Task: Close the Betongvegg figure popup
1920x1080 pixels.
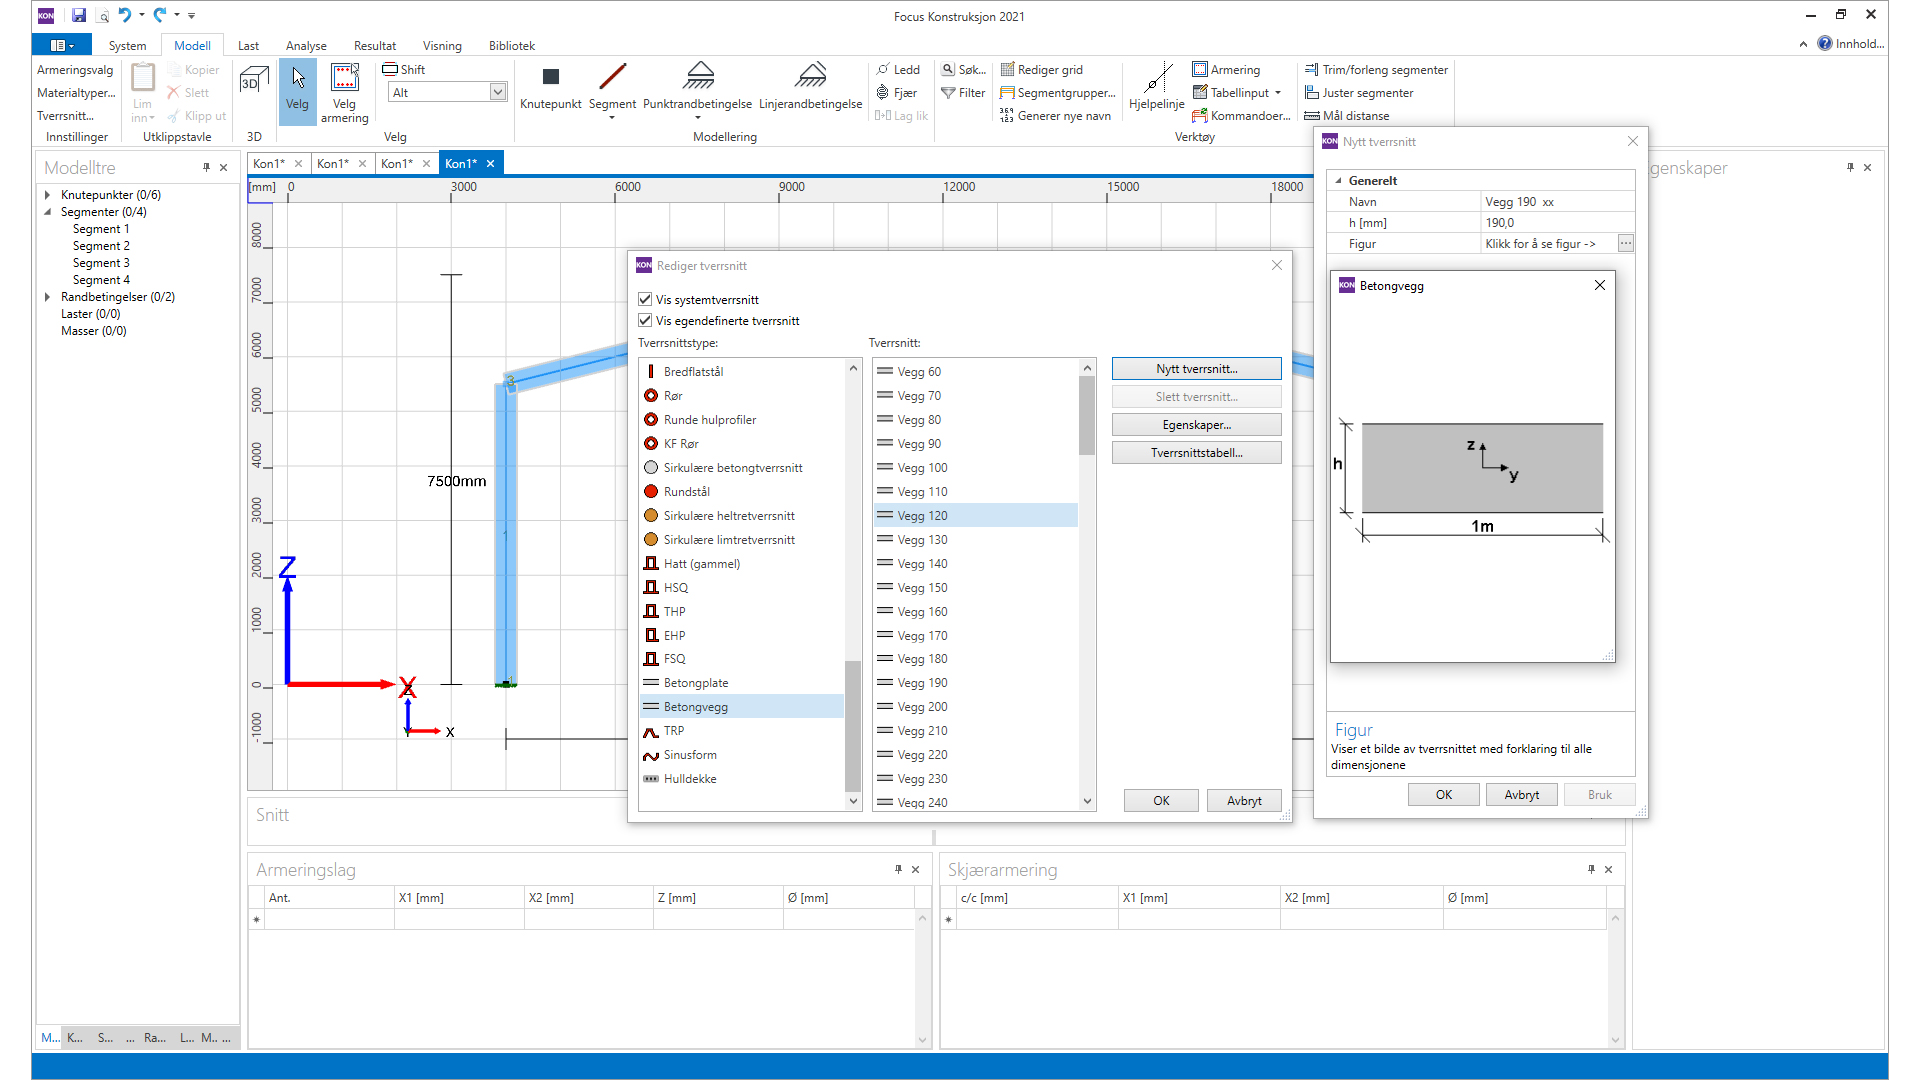Action: [1600, 285]
